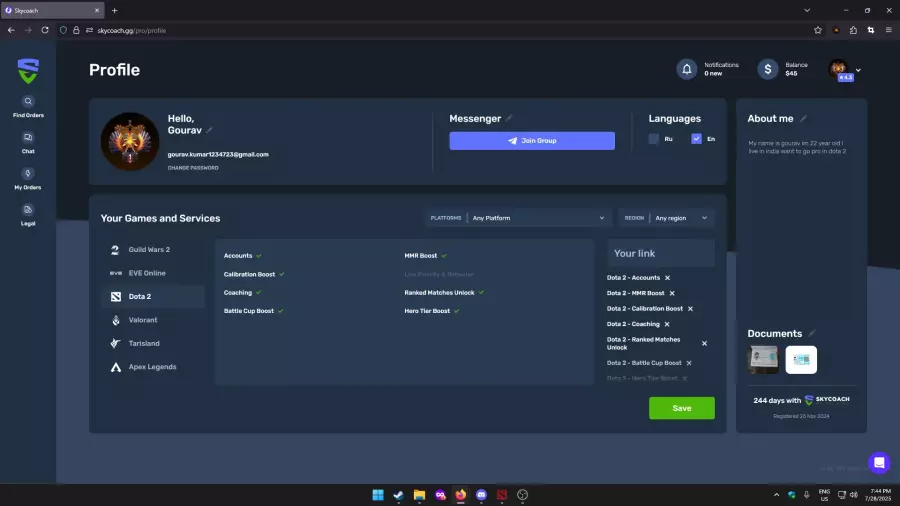This screenshot has width=900, height=506.
Task: Toggle the Coaching service
Action: point(242,293)
